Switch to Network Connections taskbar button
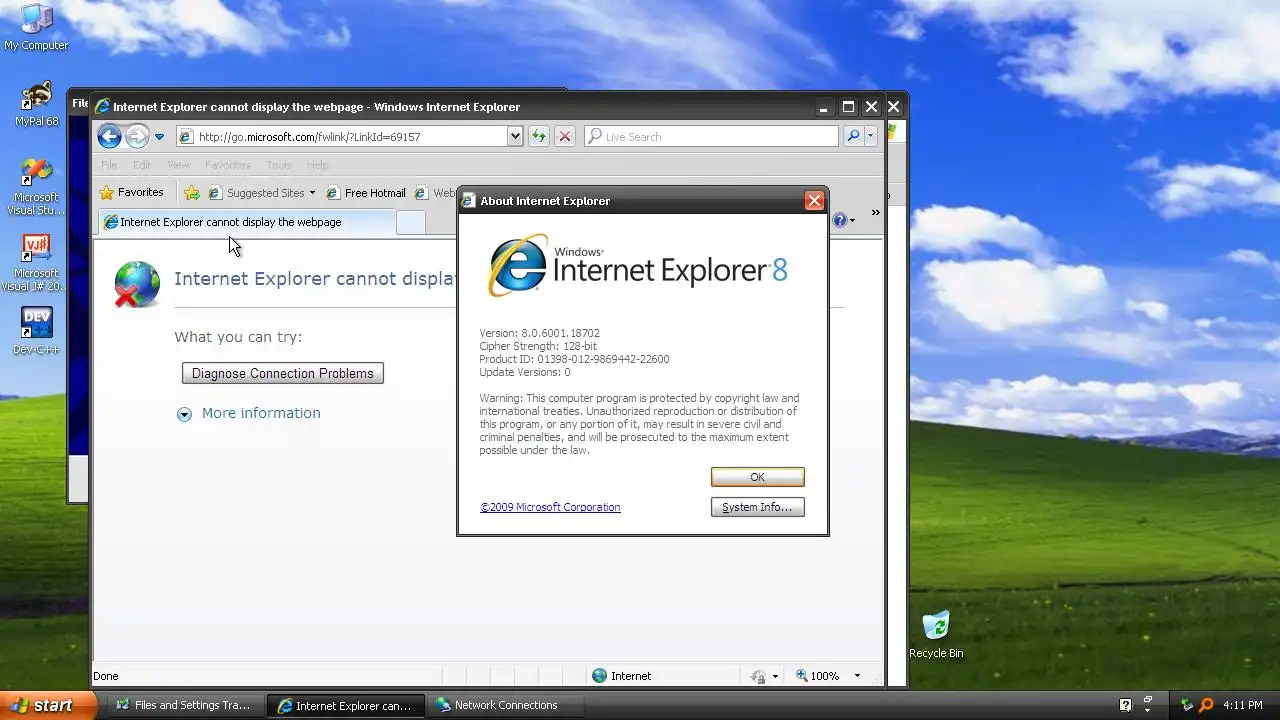 pos(505,705)
